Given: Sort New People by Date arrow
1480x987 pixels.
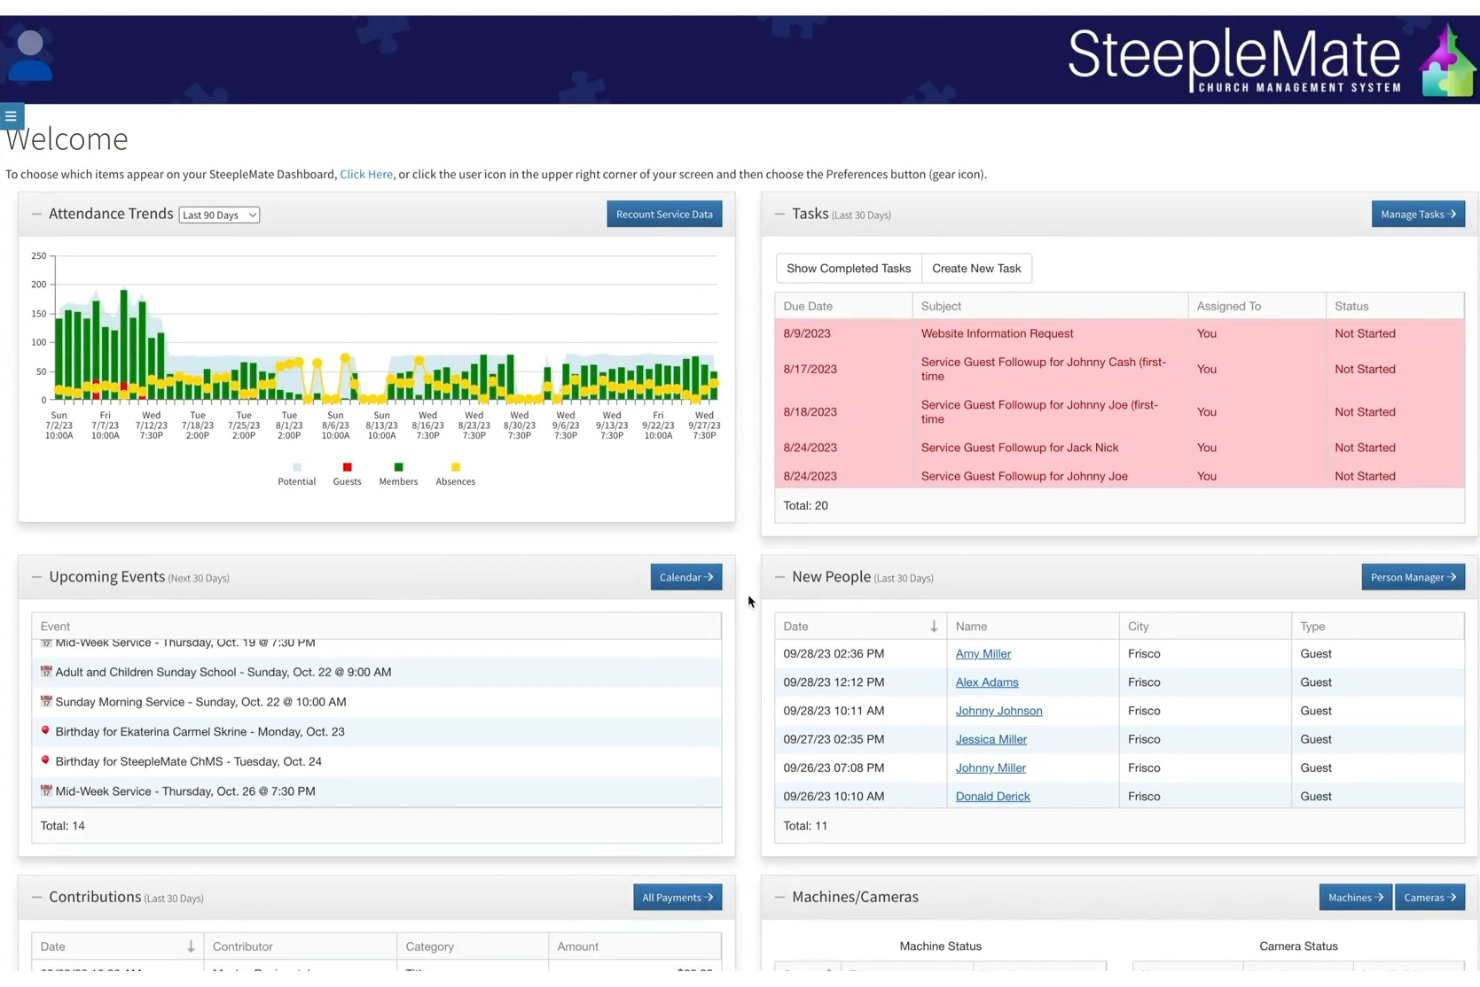Looking at the screenshot, I should pyautogui.click(x=934, y=626).
